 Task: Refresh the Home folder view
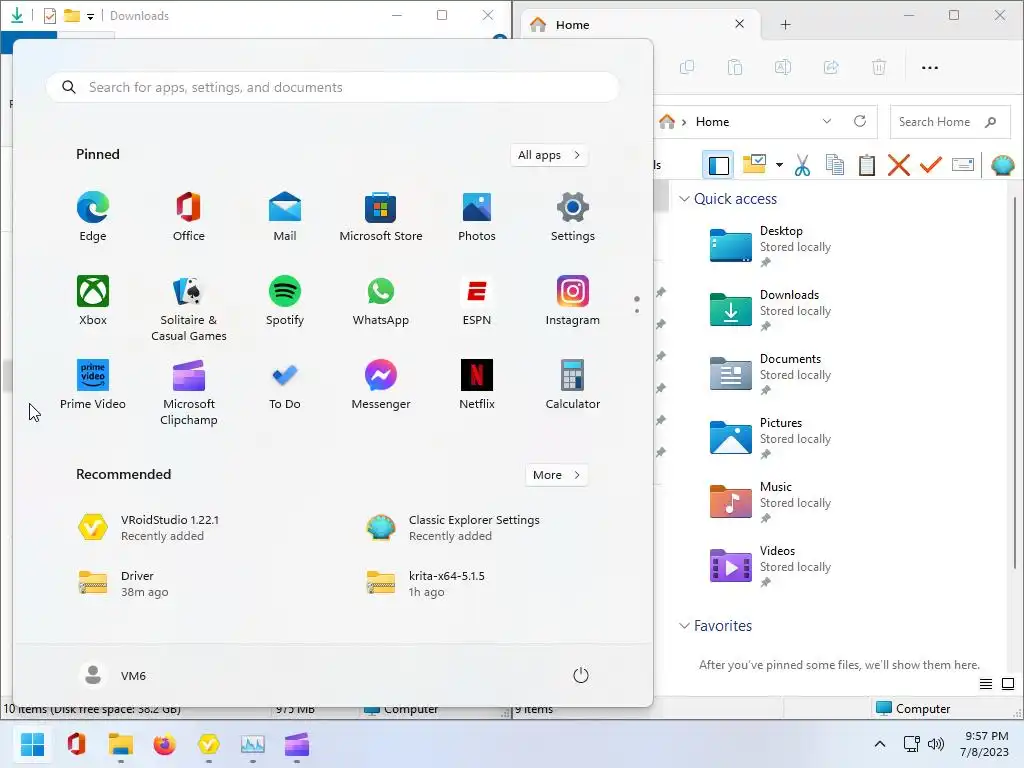860,121
